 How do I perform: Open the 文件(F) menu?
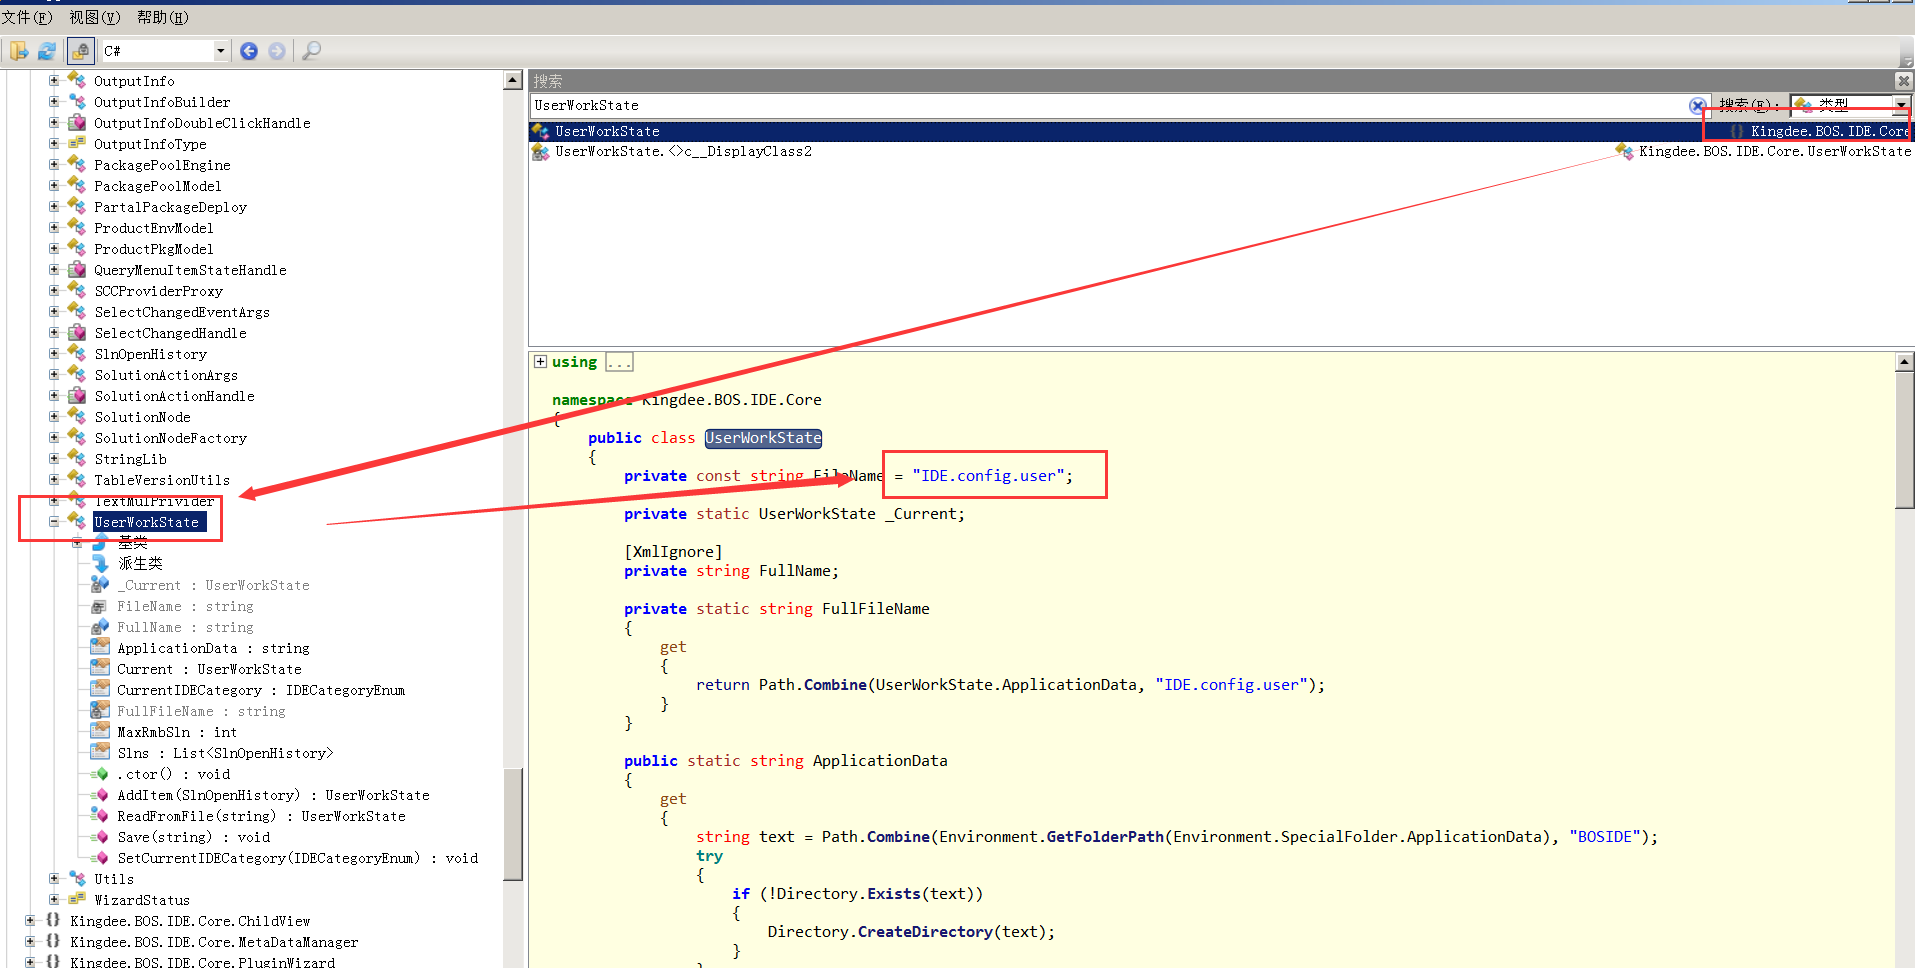[27, 18]
